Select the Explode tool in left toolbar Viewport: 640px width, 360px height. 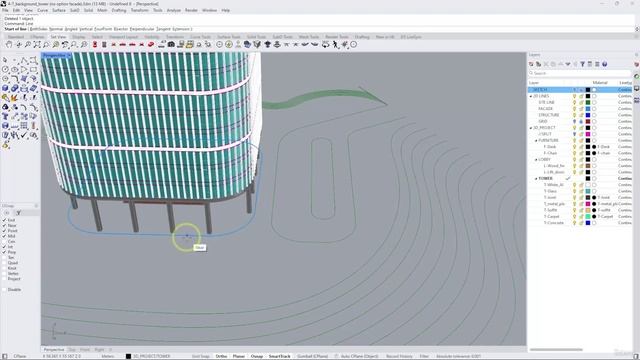pos(15,98)
